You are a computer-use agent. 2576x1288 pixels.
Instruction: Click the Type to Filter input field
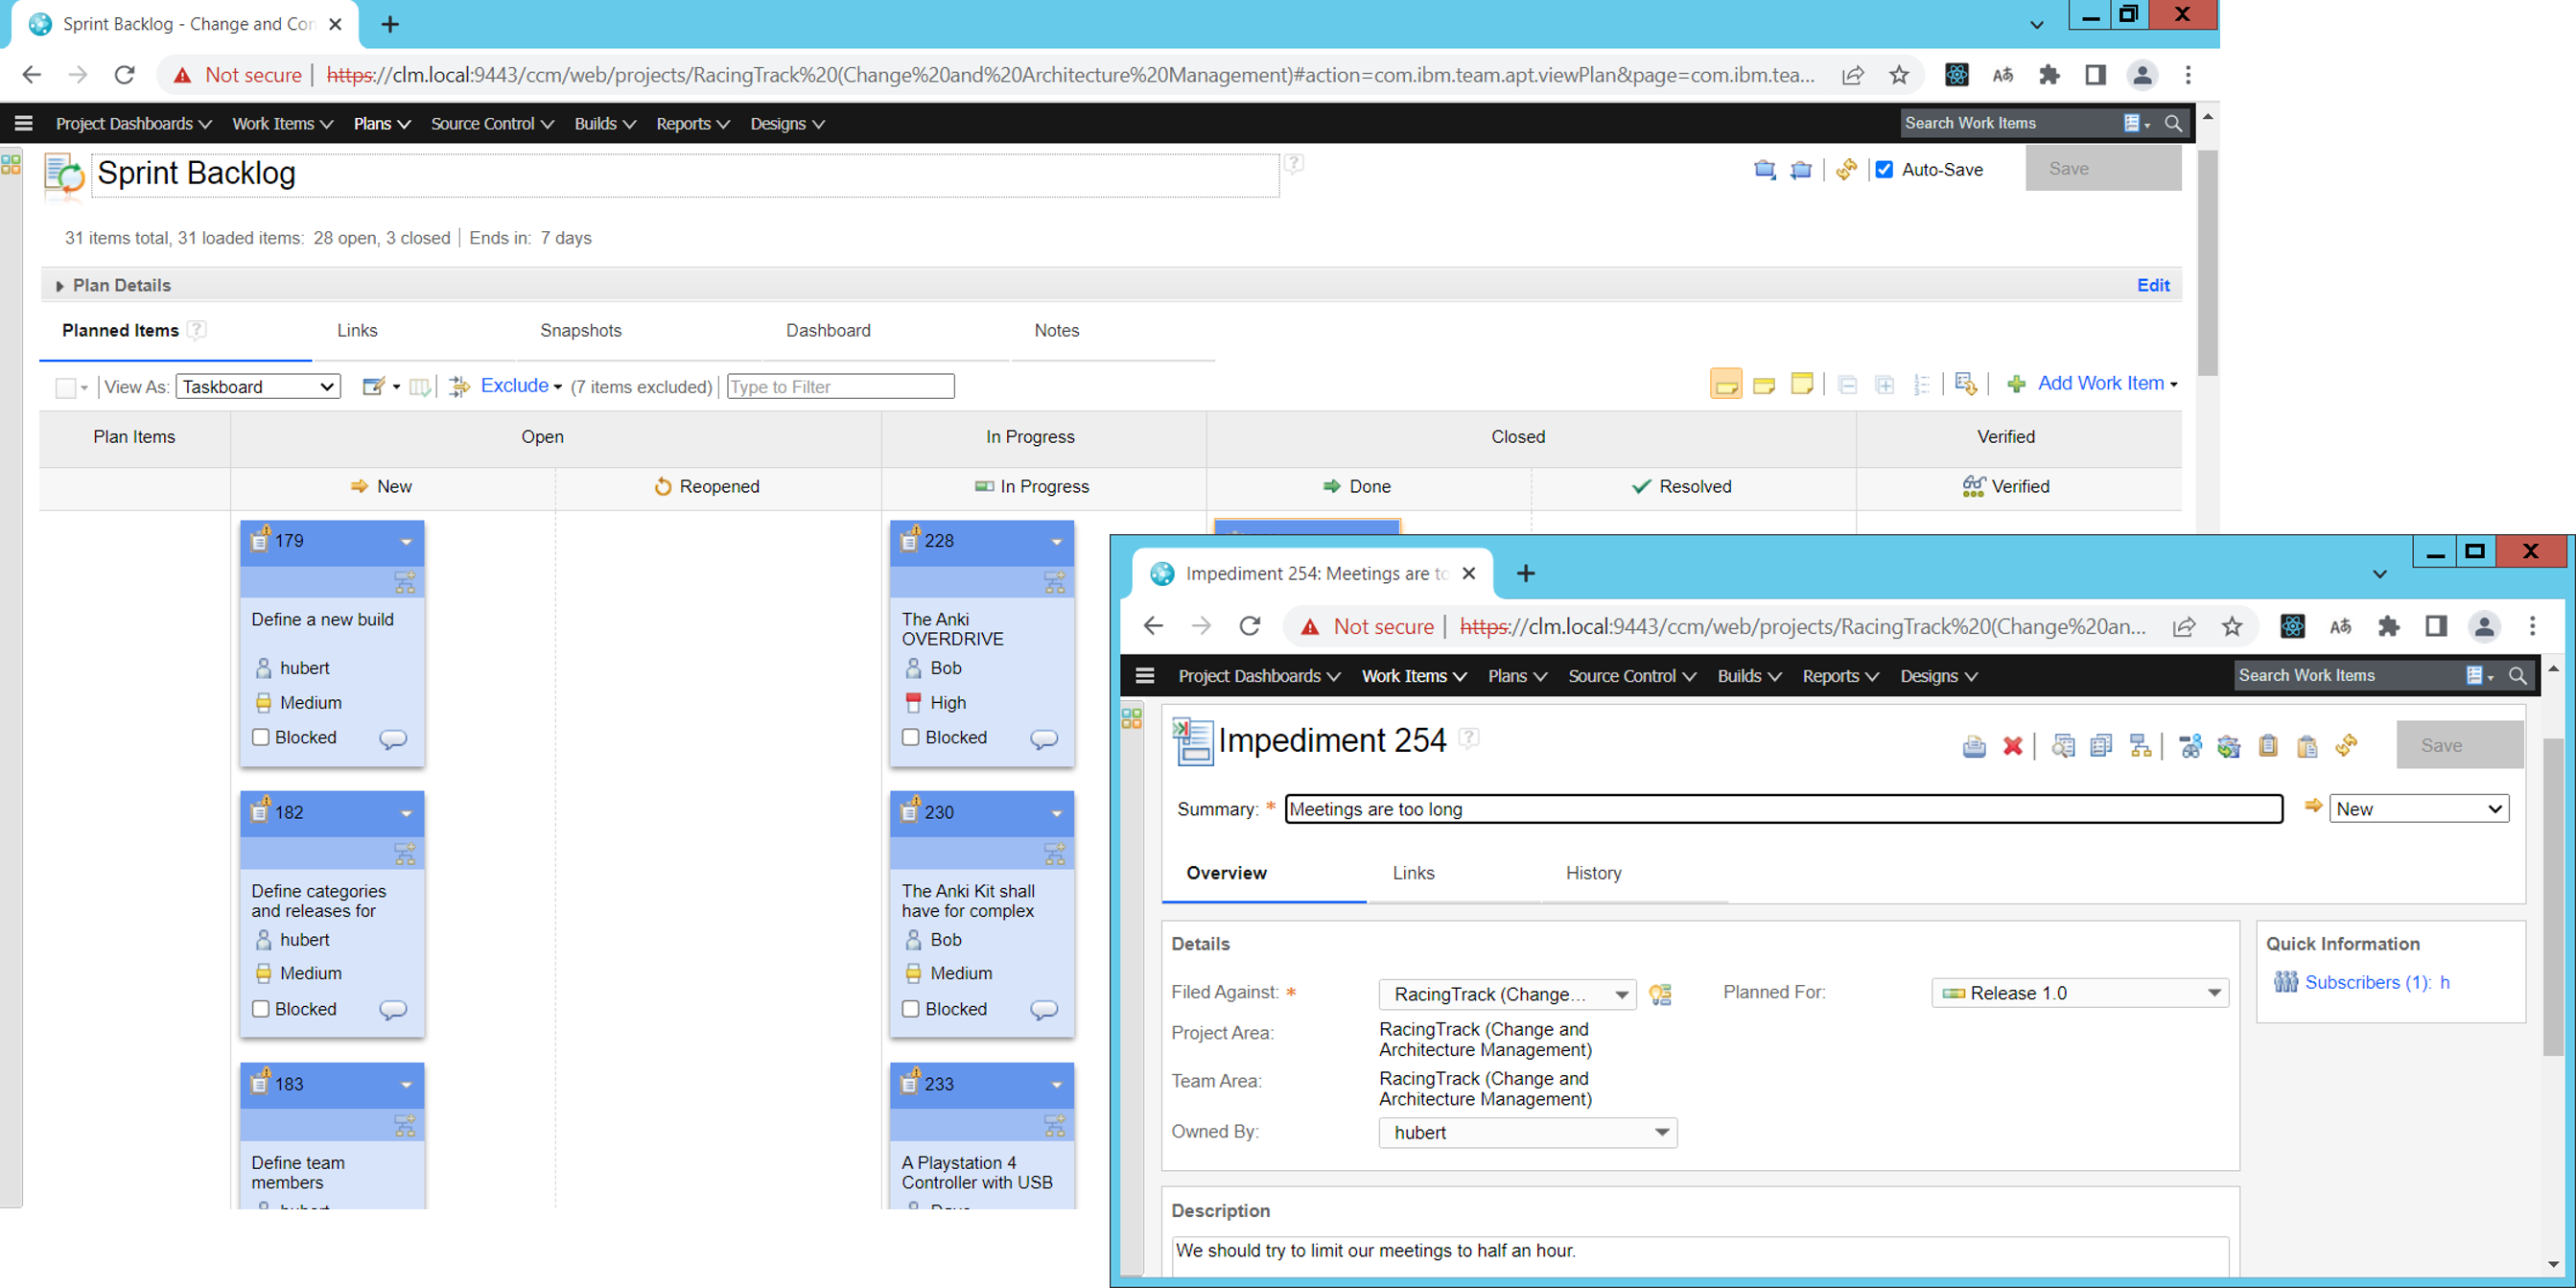(x=840, y=387)
